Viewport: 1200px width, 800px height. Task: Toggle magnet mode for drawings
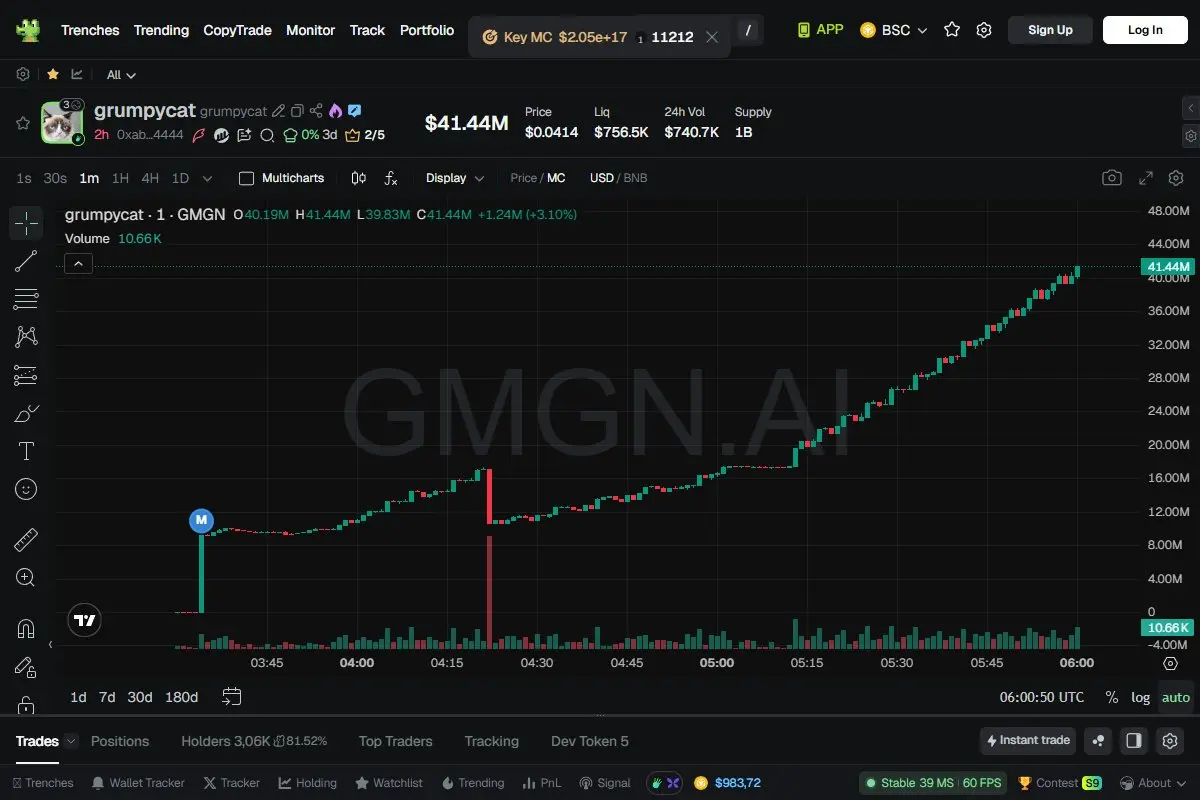[x=26, y=629]
